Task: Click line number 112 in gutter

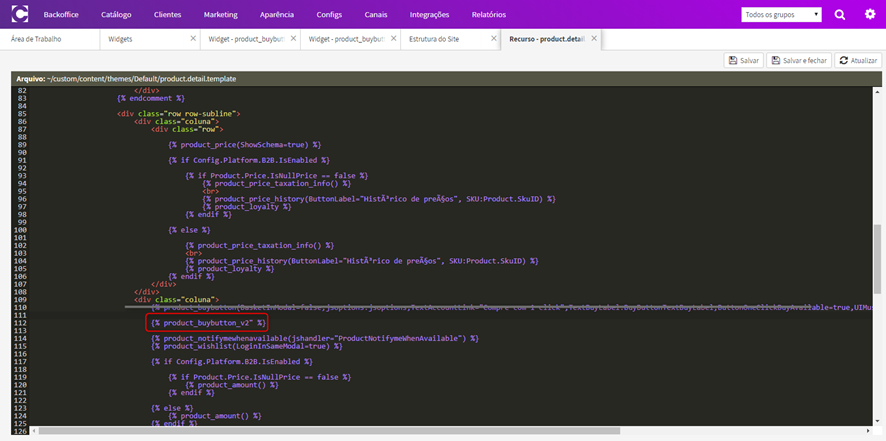Action: pos(21,323)
